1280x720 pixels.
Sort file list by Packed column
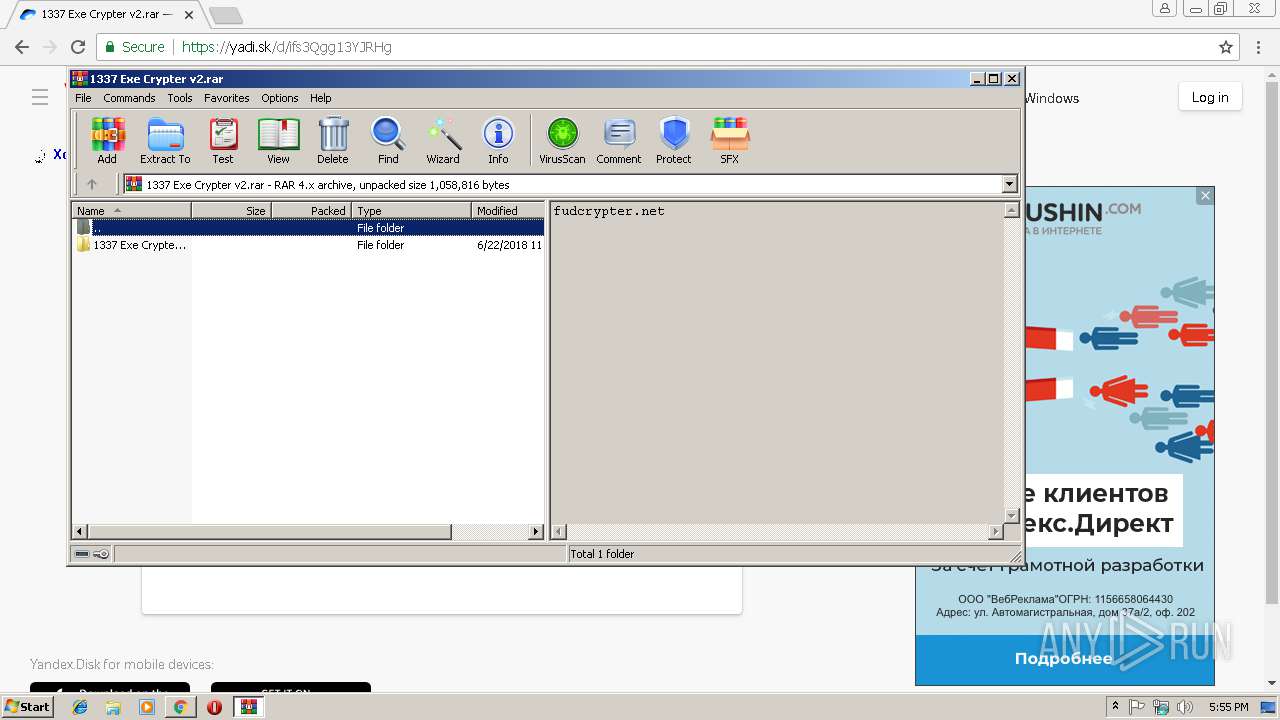(311, 210)
